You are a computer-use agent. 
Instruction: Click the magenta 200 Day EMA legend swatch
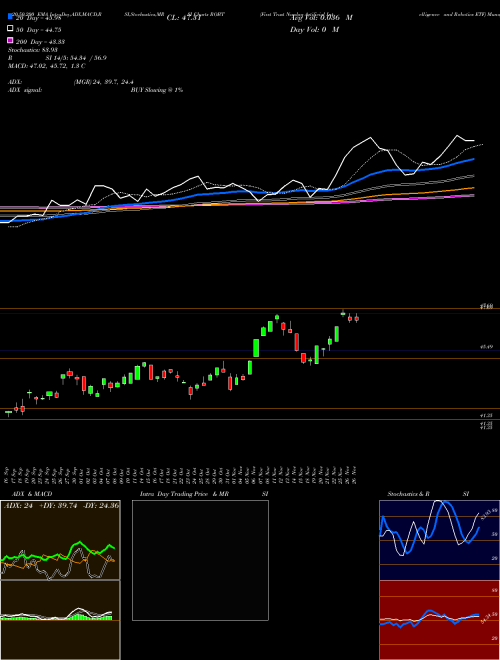tap(10, 40)
